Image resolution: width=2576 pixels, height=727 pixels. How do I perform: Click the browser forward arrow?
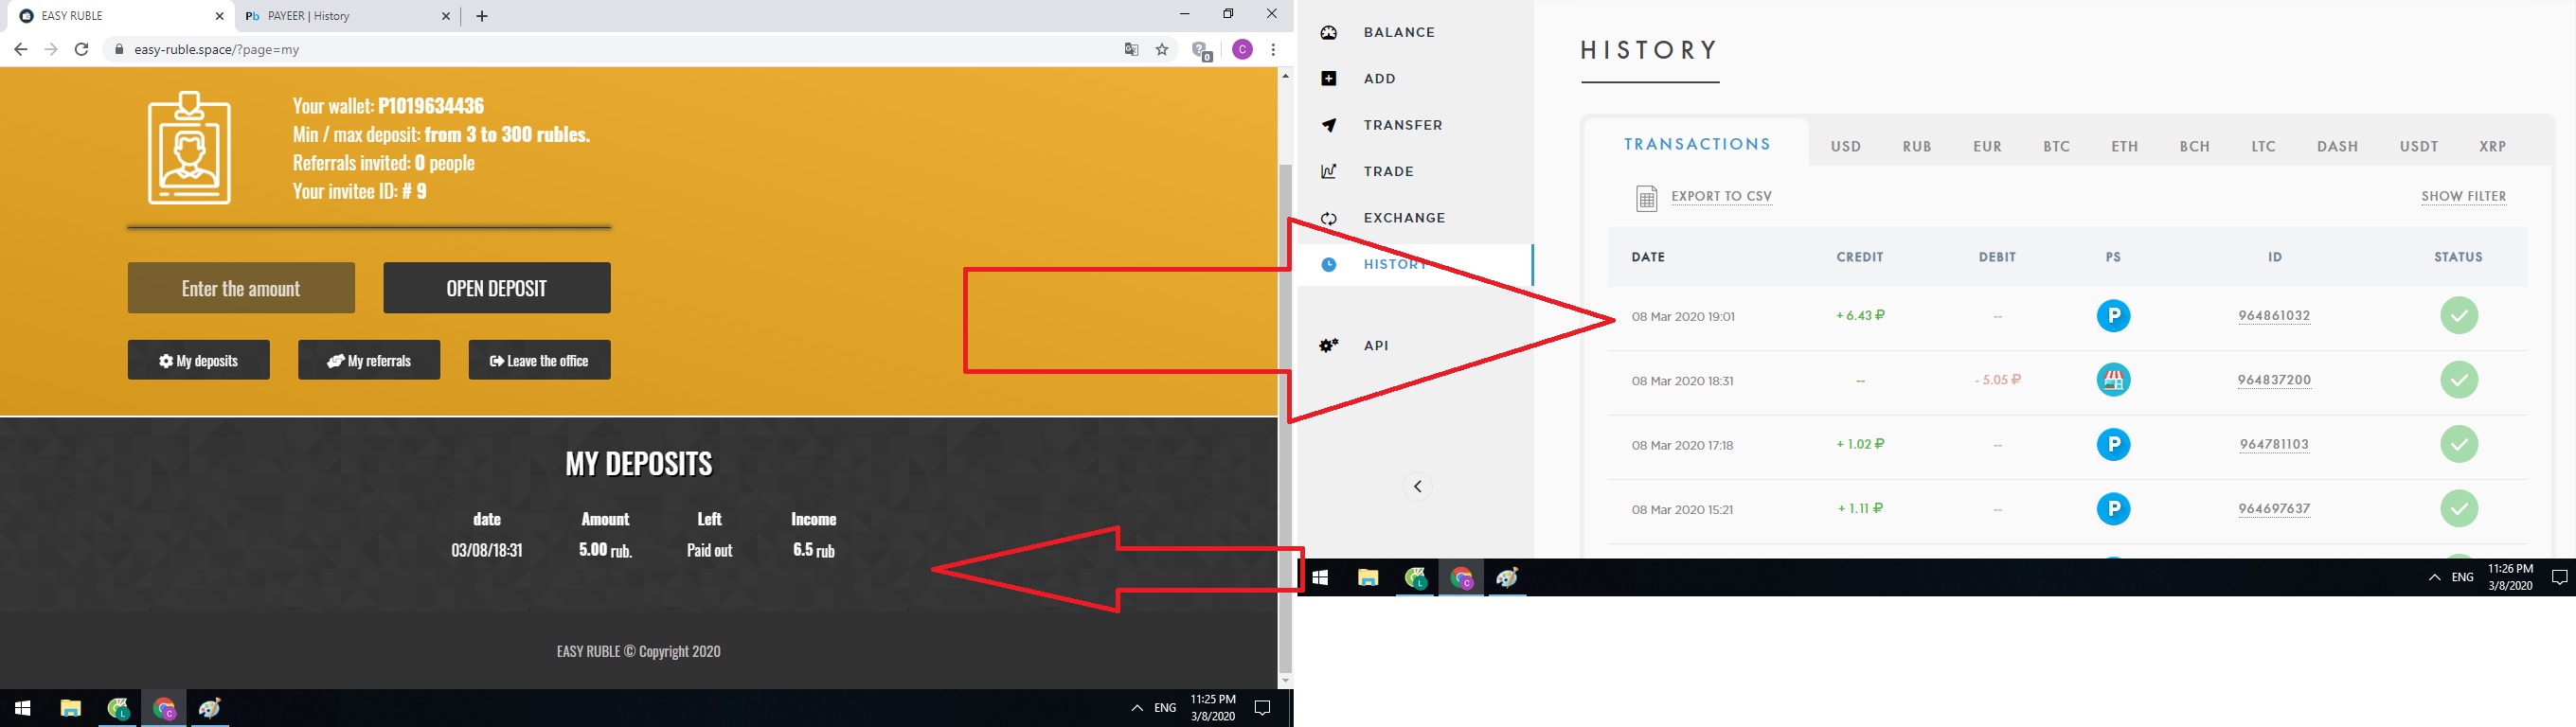click(51, 49)
